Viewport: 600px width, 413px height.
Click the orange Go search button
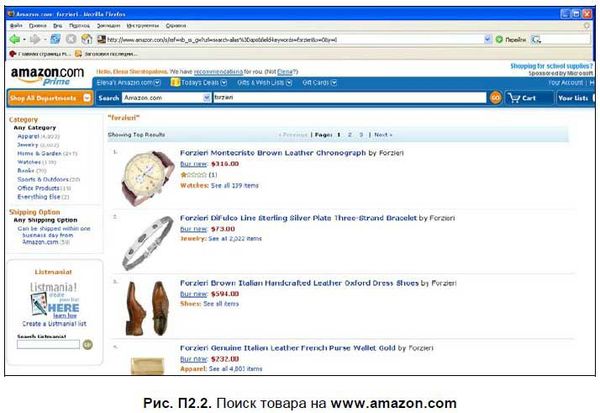coord(495,98)
